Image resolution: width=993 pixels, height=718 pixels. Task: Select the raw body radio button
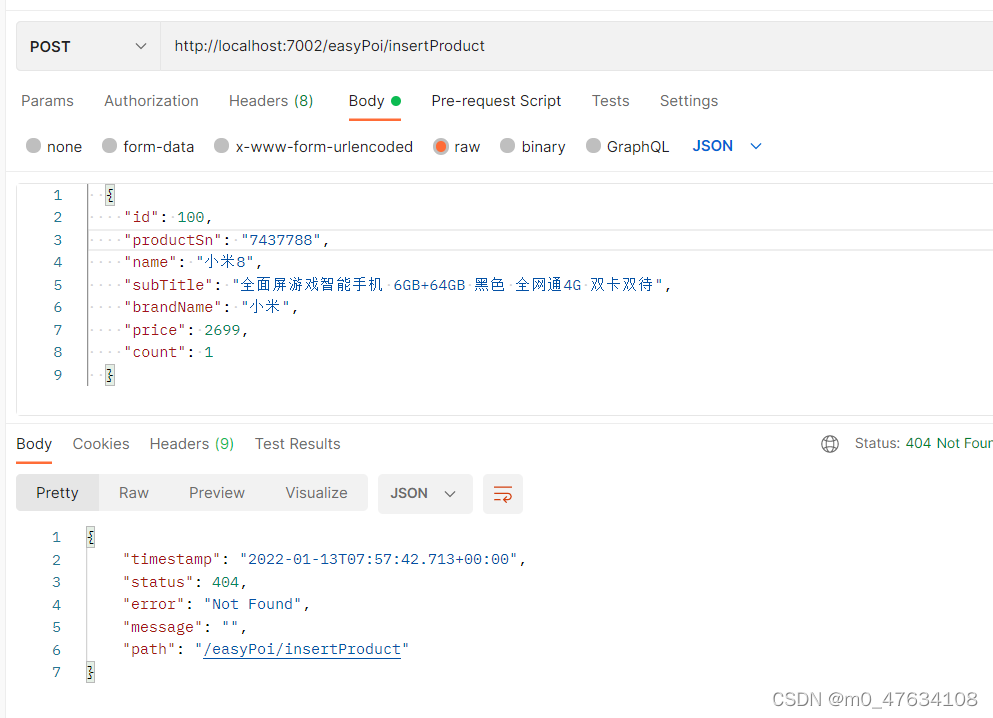tap(441, 146)
